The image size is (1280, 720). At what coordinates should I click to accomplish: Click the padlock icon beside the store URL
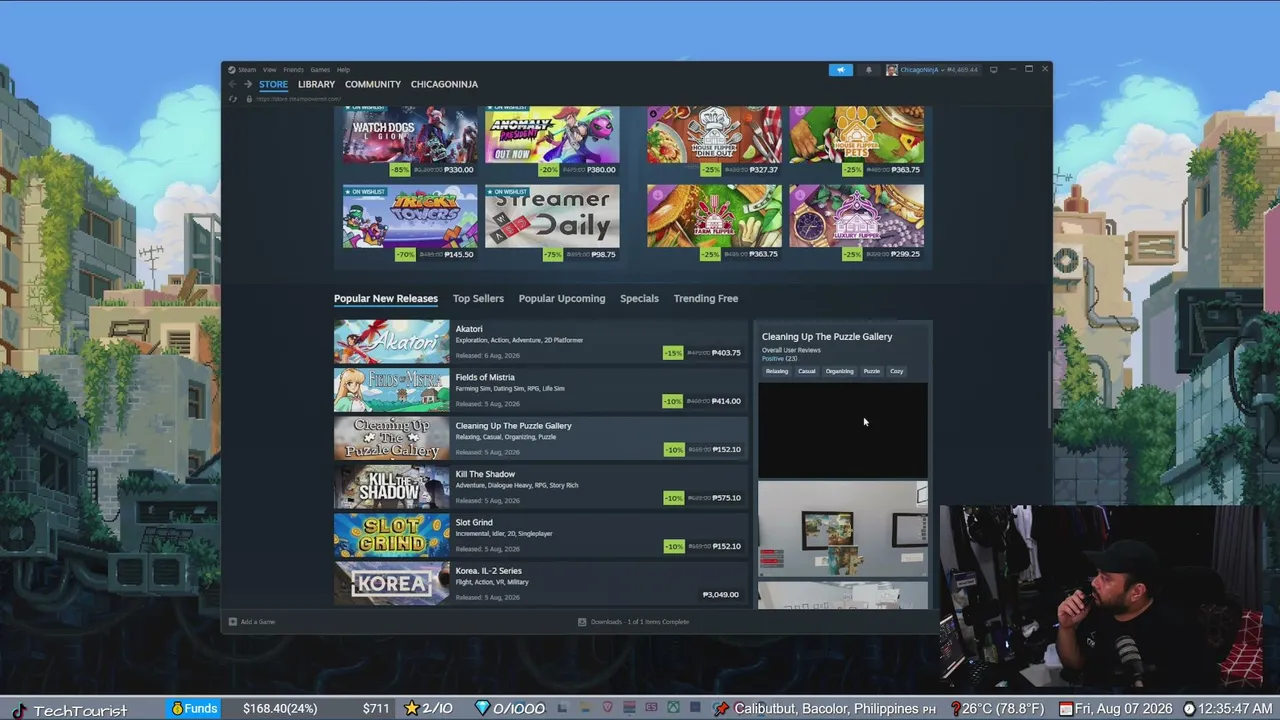pyautogui.click(x=248, y=98)
